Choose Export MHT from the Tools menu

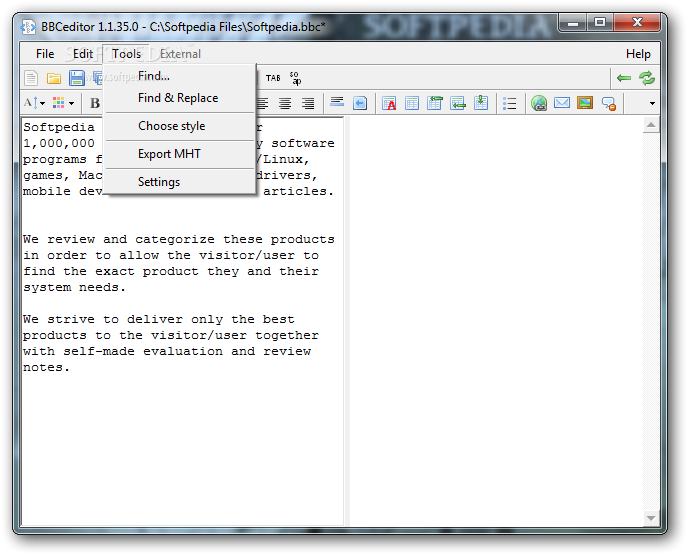tap(180, 154)
